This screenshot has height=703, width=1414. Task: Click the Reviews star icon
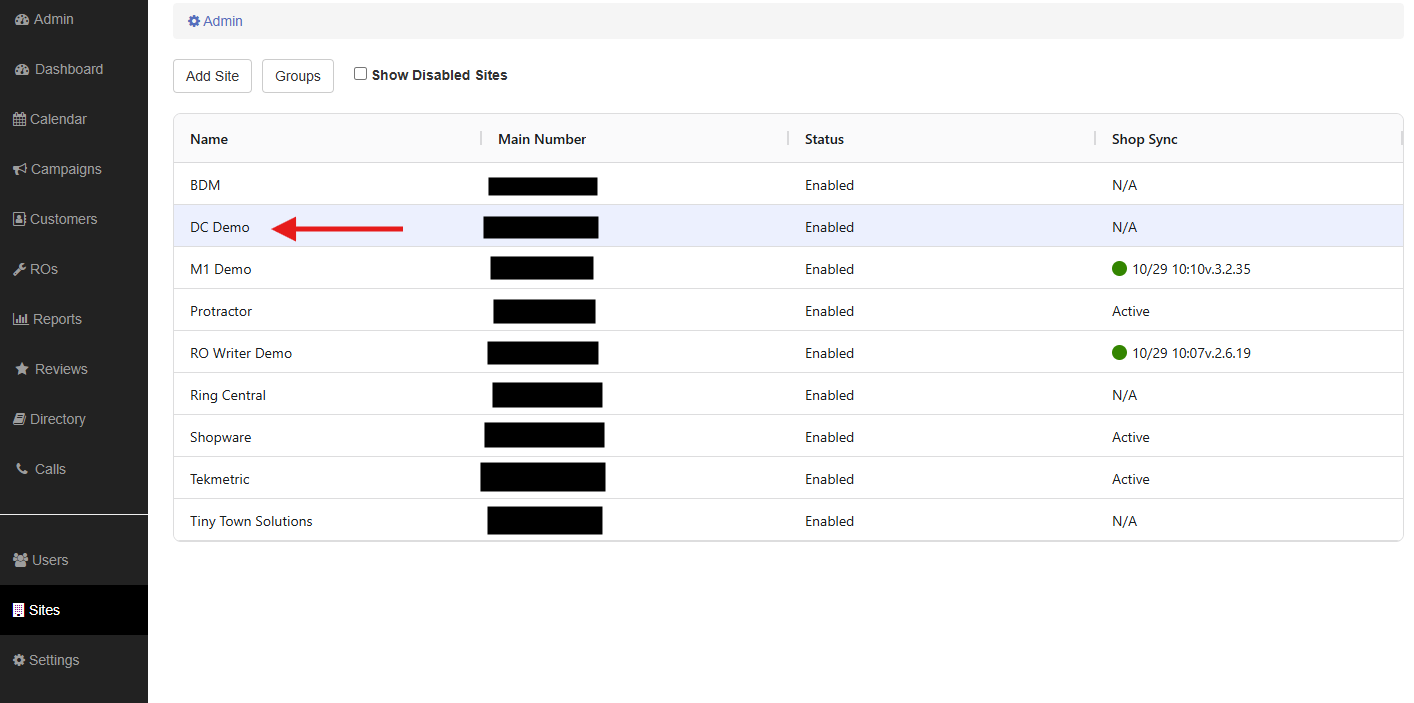(22, 369)
